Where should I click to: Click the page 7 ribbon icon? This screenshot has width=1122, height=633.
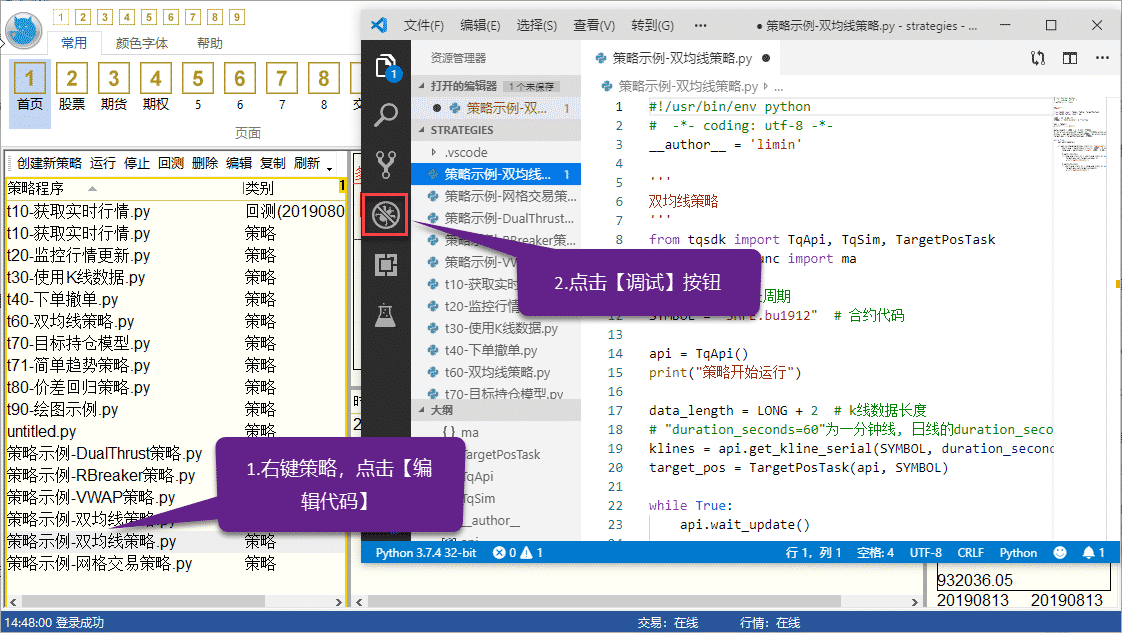[x=282, y=87]
